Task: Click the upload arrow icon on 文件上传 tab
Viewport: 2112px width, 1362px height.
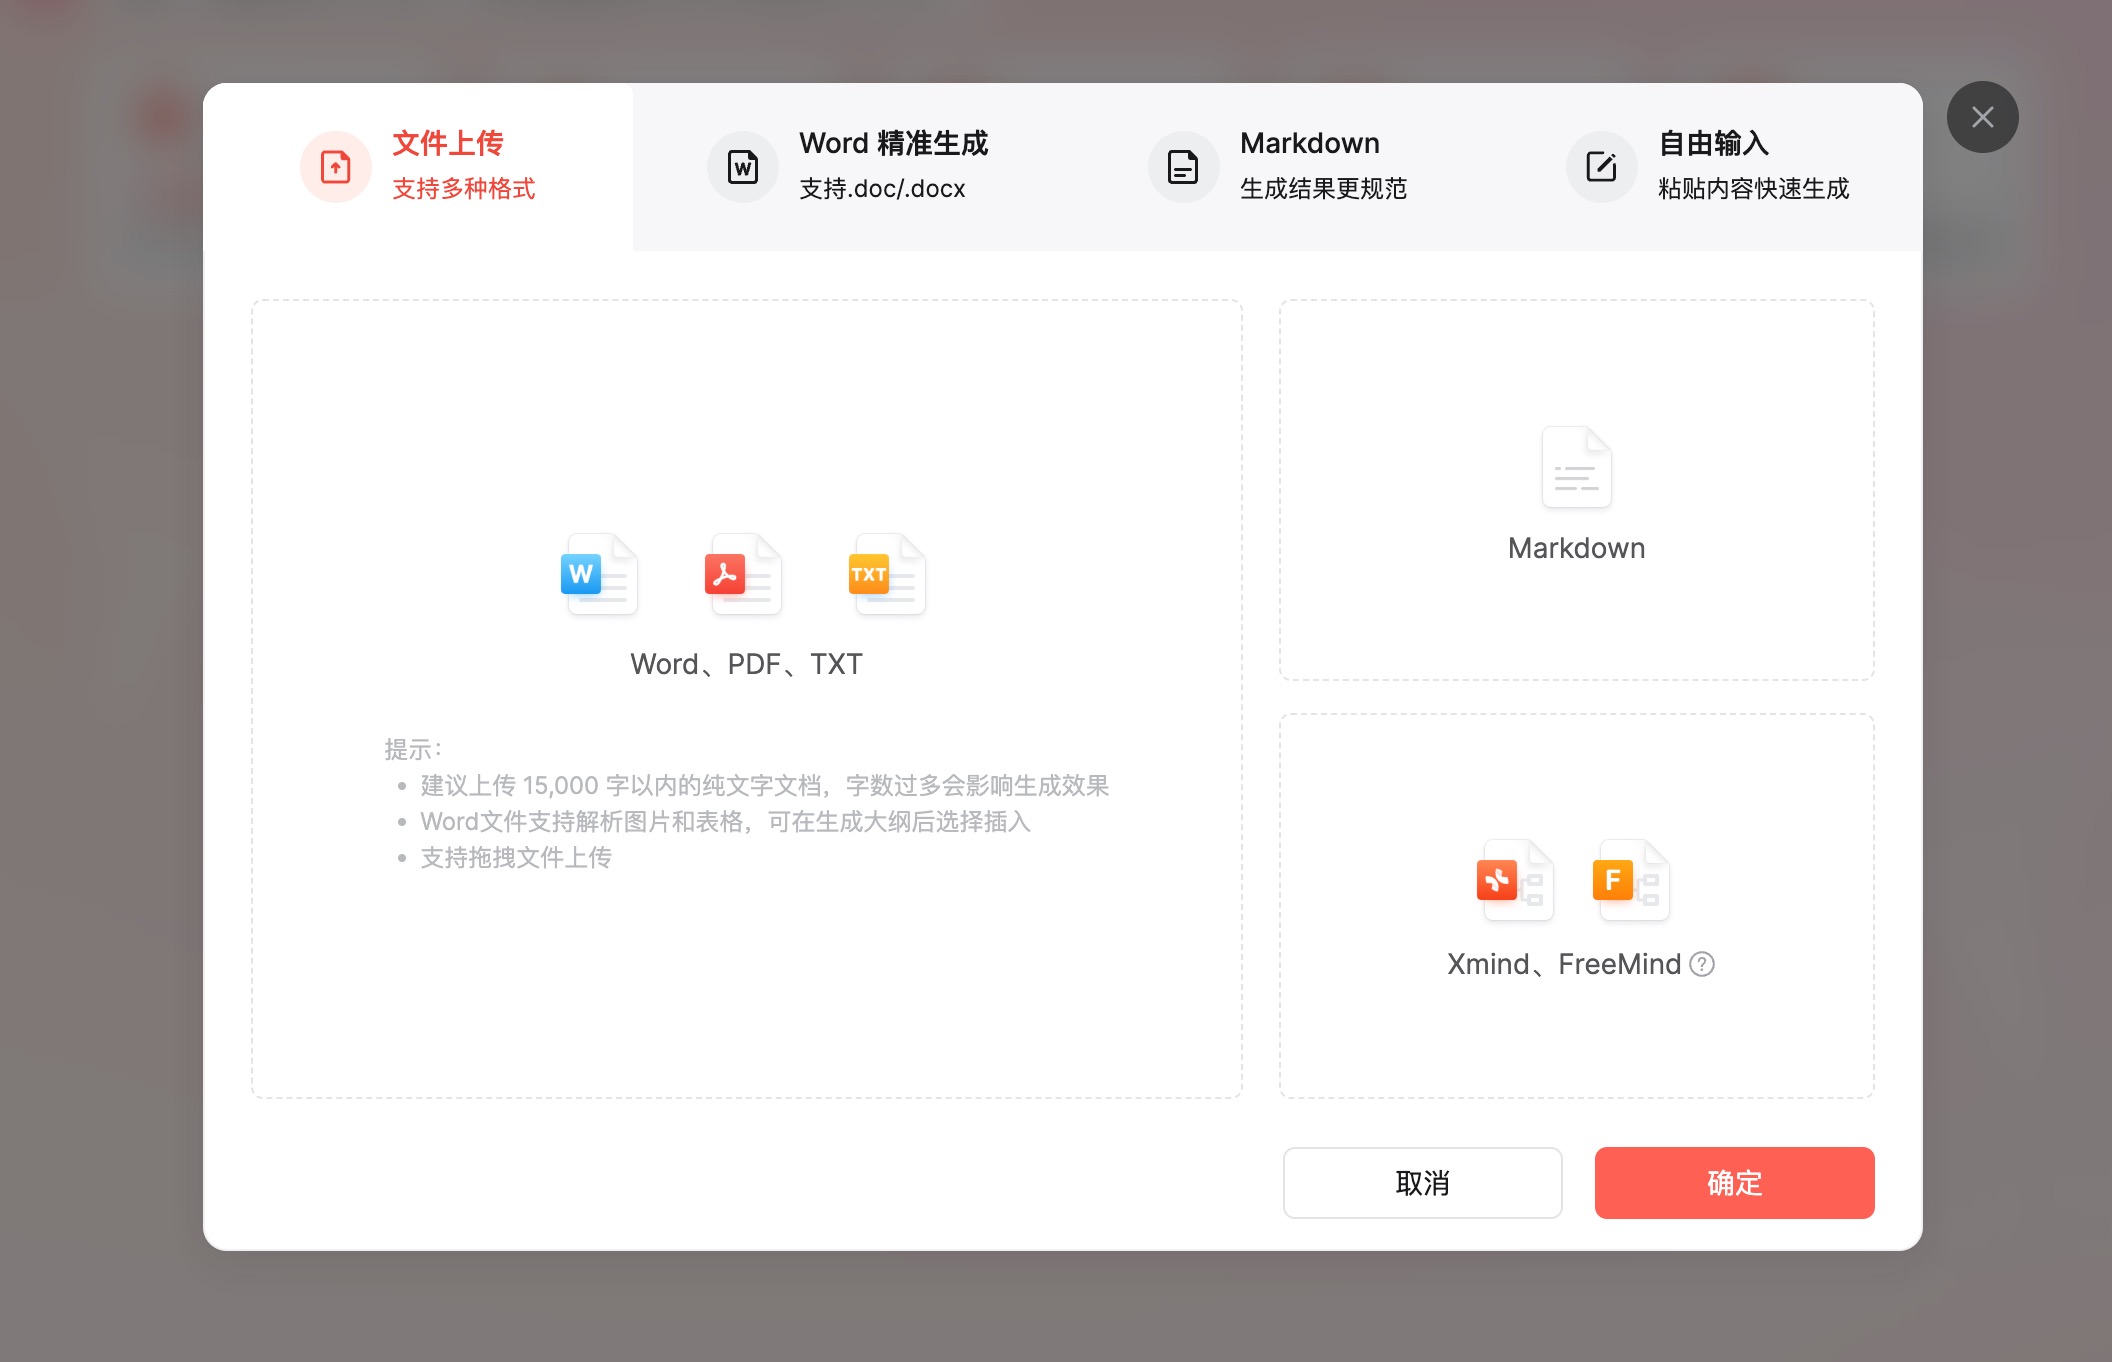Action: click(335, 166)
